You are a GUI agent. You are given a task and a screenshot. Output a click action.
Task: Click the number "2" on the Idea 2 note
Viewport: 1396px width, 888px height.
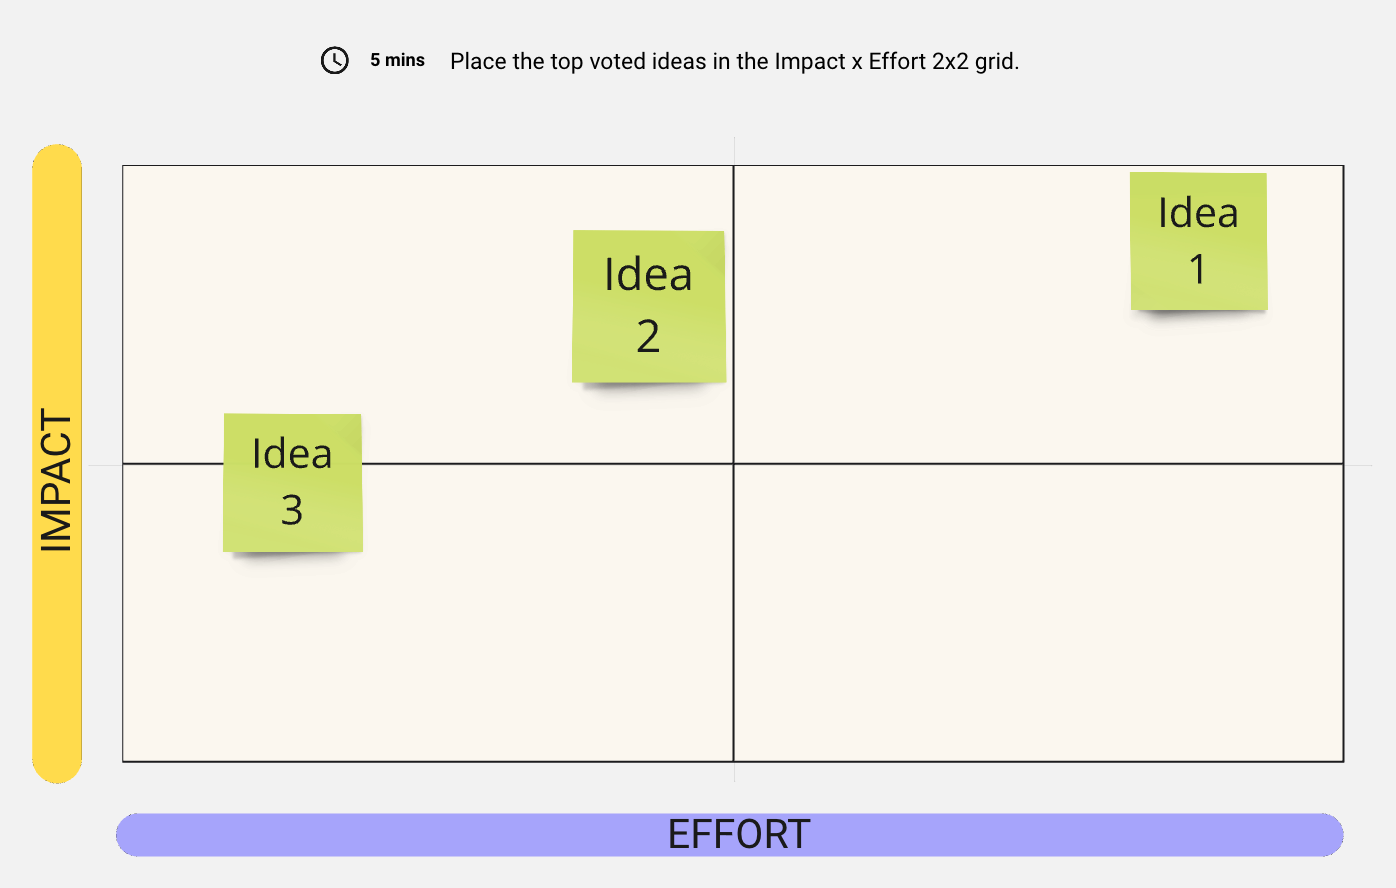(648, 337)
